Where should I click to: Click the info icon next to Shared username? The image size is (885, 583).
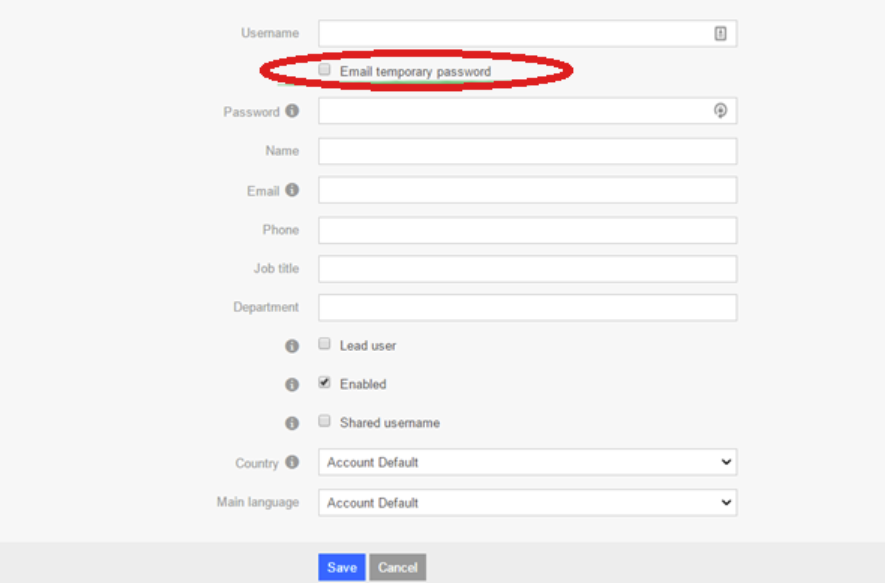point(292,423)
